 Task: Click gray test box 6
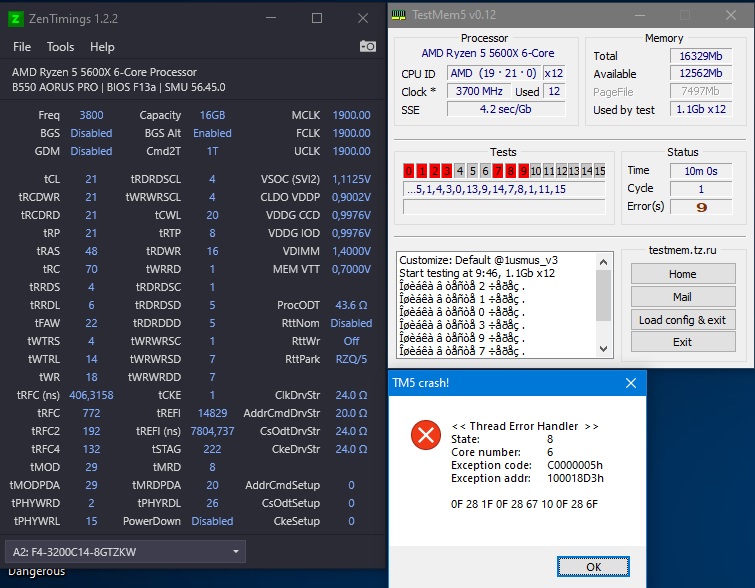[485, 170]
